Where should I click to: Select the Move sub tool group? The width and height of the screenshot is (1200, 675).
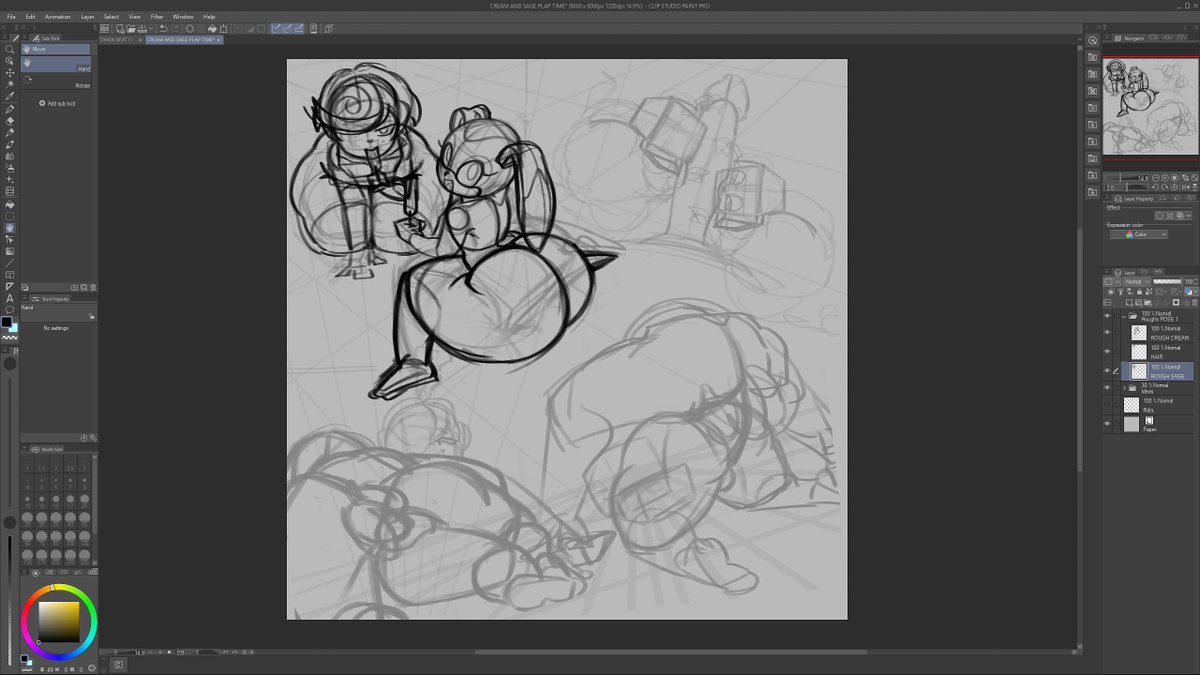click(x=56, y=49)
